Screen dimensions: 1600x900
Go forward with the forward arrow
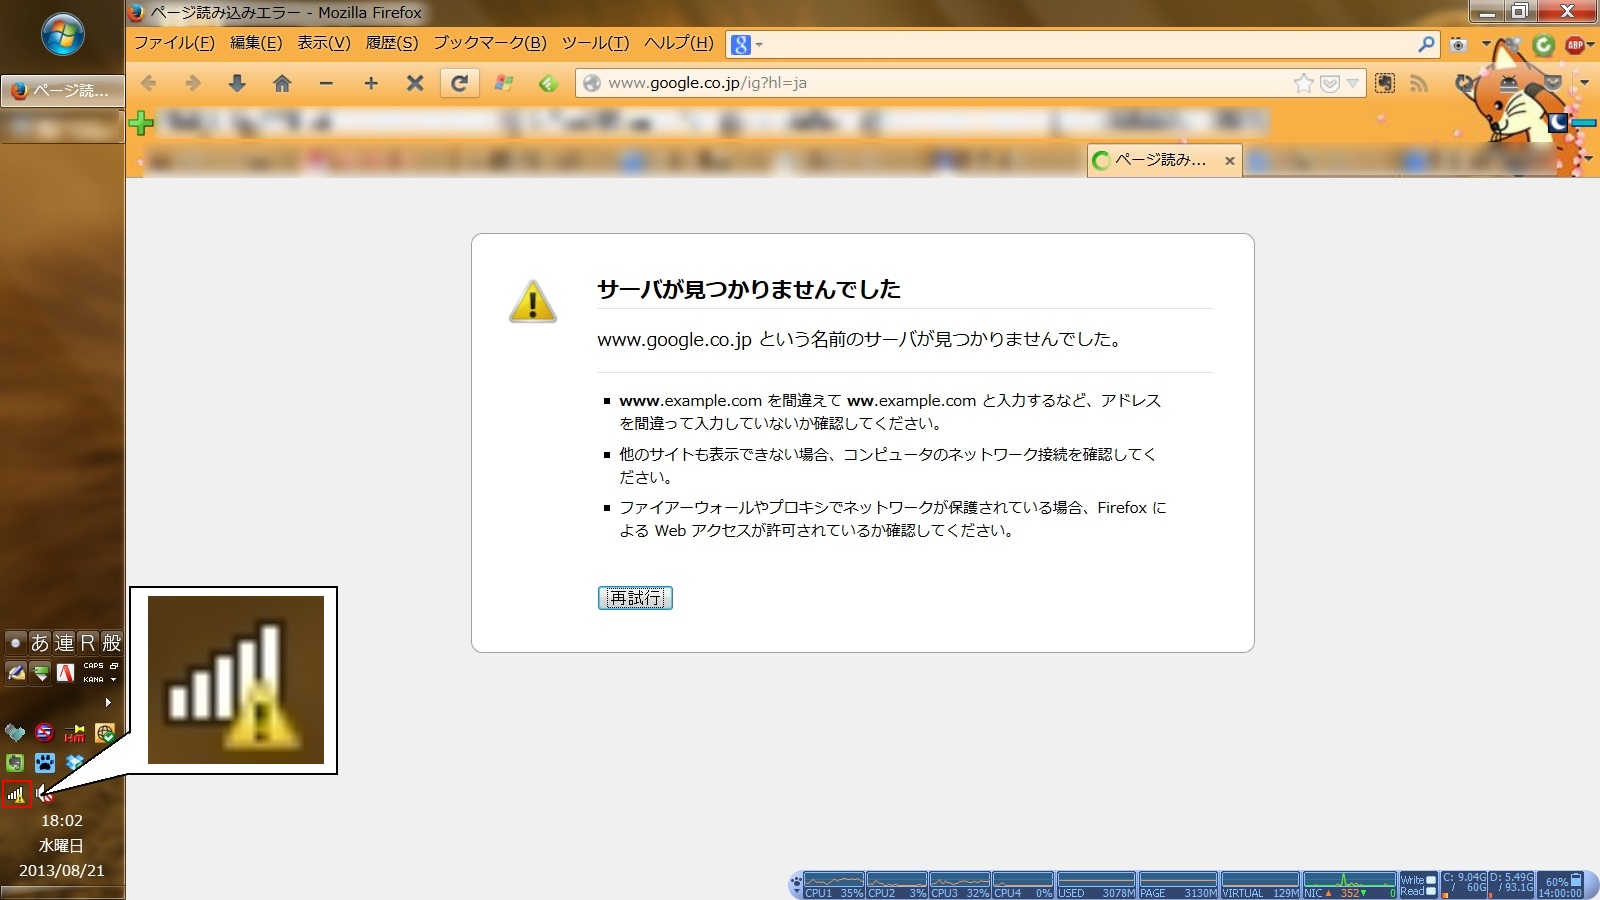[193, 83]
